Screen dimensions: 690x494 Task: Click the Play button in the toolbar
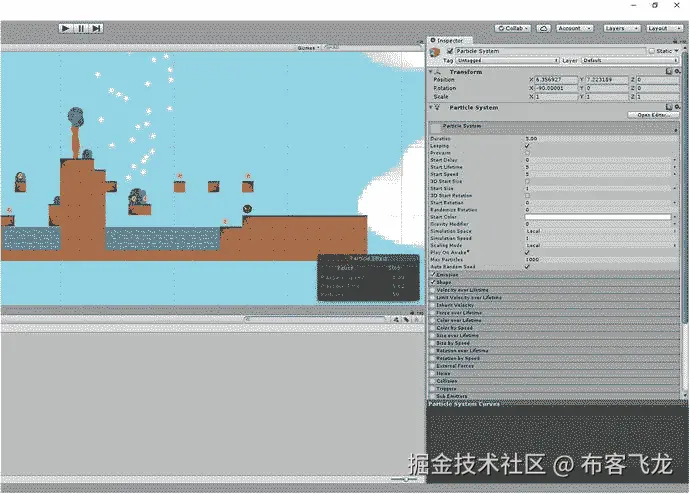[66, 28]
